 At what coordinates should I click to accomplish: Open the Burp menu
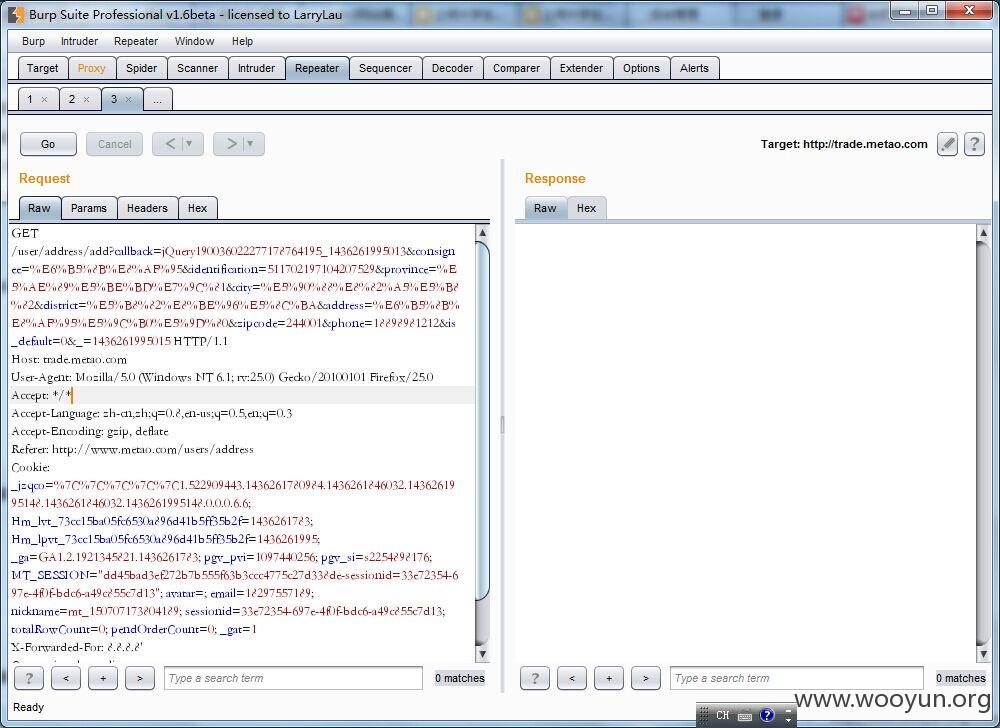(x=33, y=41)
